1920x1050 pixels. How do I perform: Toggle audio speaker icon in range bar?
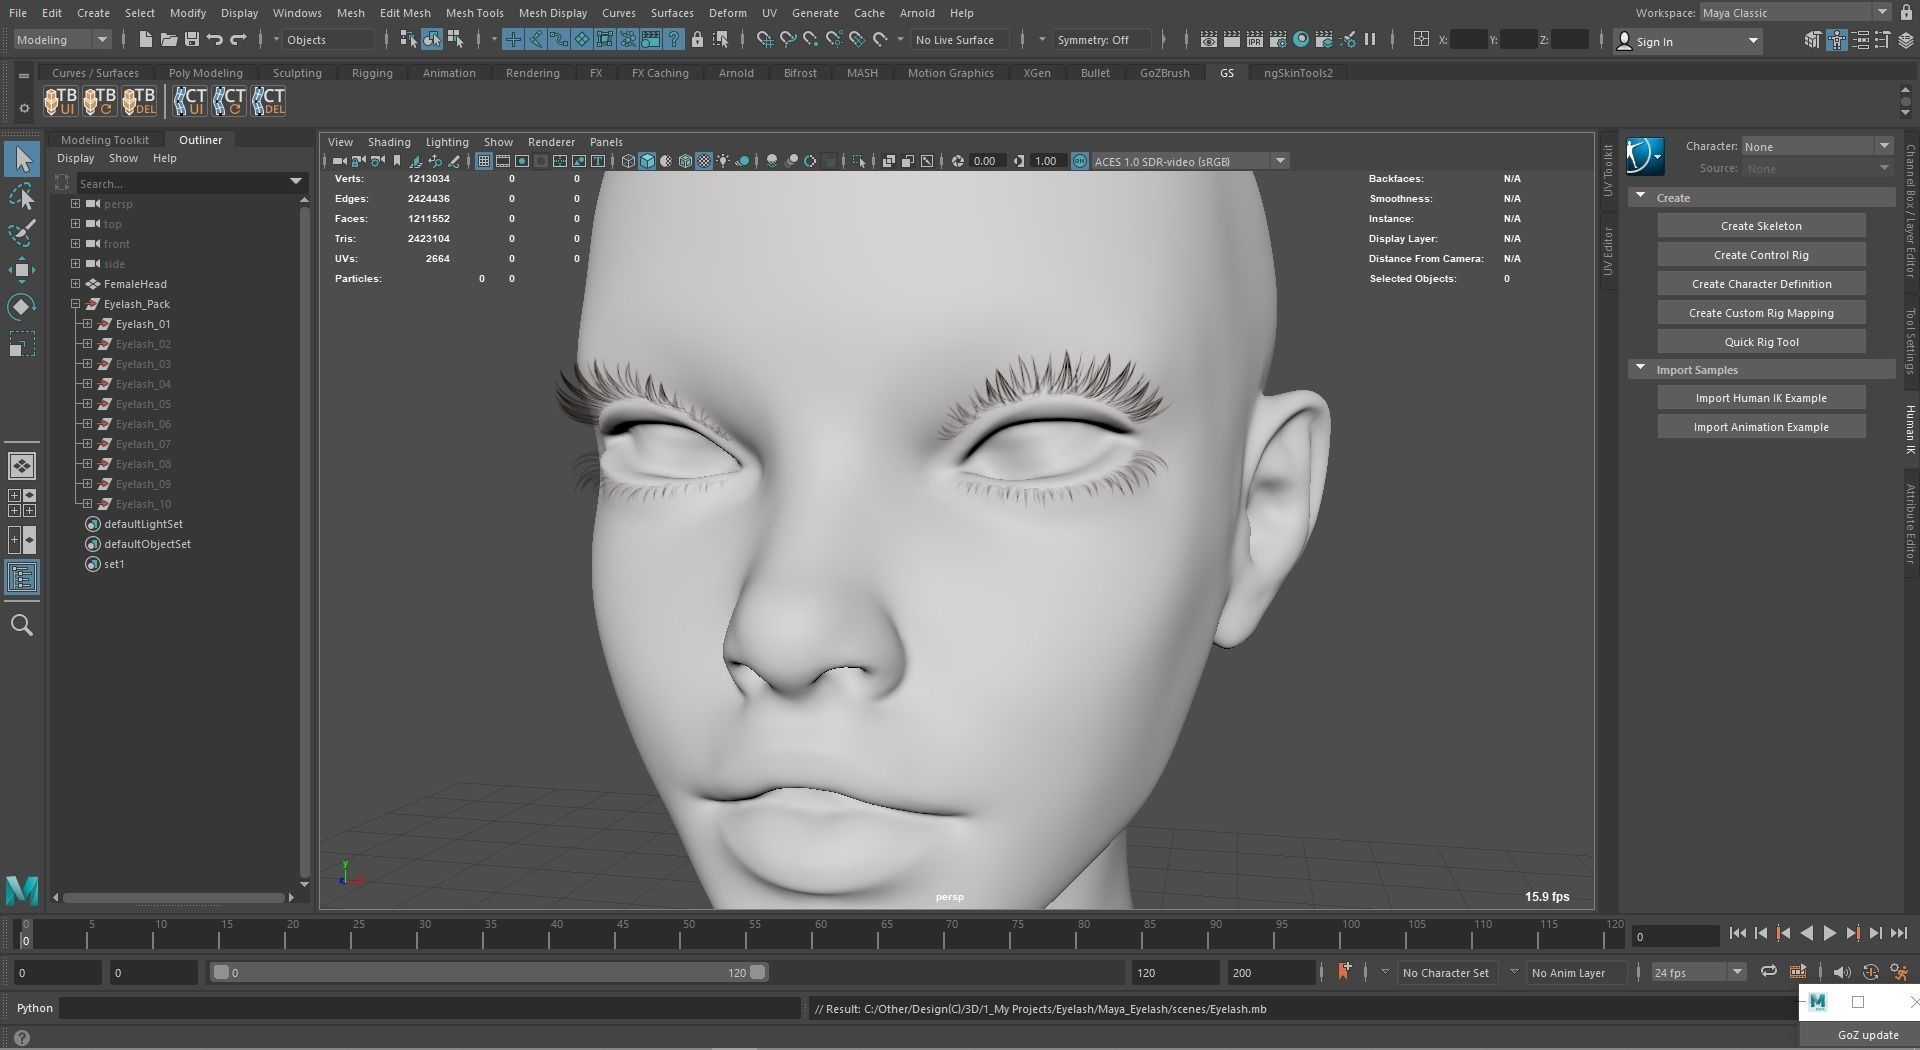pos(1841,972)
